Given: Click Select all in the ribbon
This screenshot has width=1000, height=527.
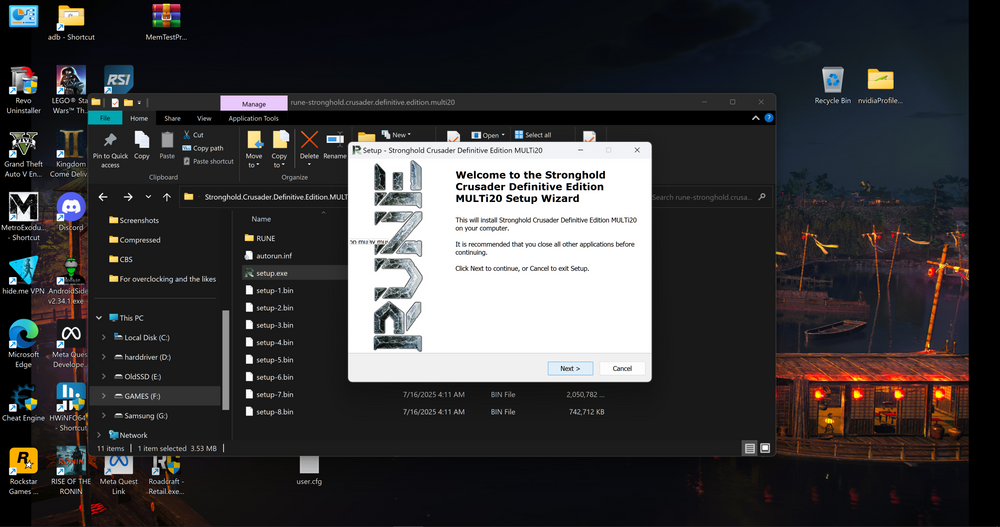Looking at the screenshot, I should (533, 135).
